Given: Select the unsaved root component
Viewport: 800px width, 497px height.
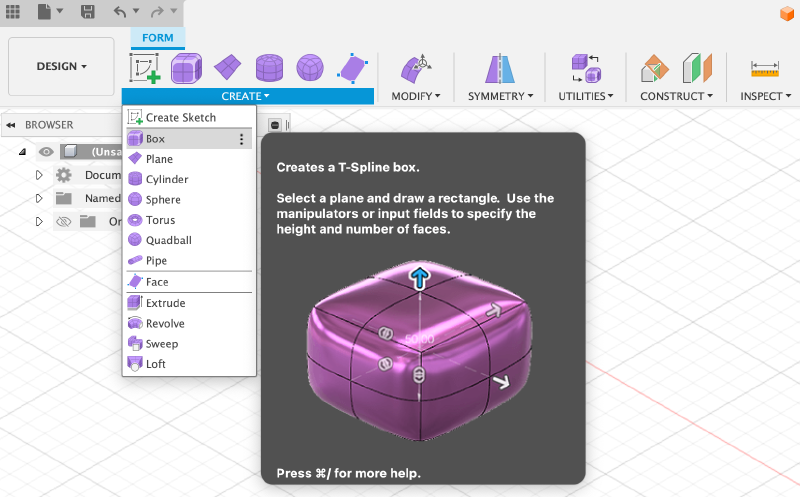Looking at the screenshot, I should (91, 152).
